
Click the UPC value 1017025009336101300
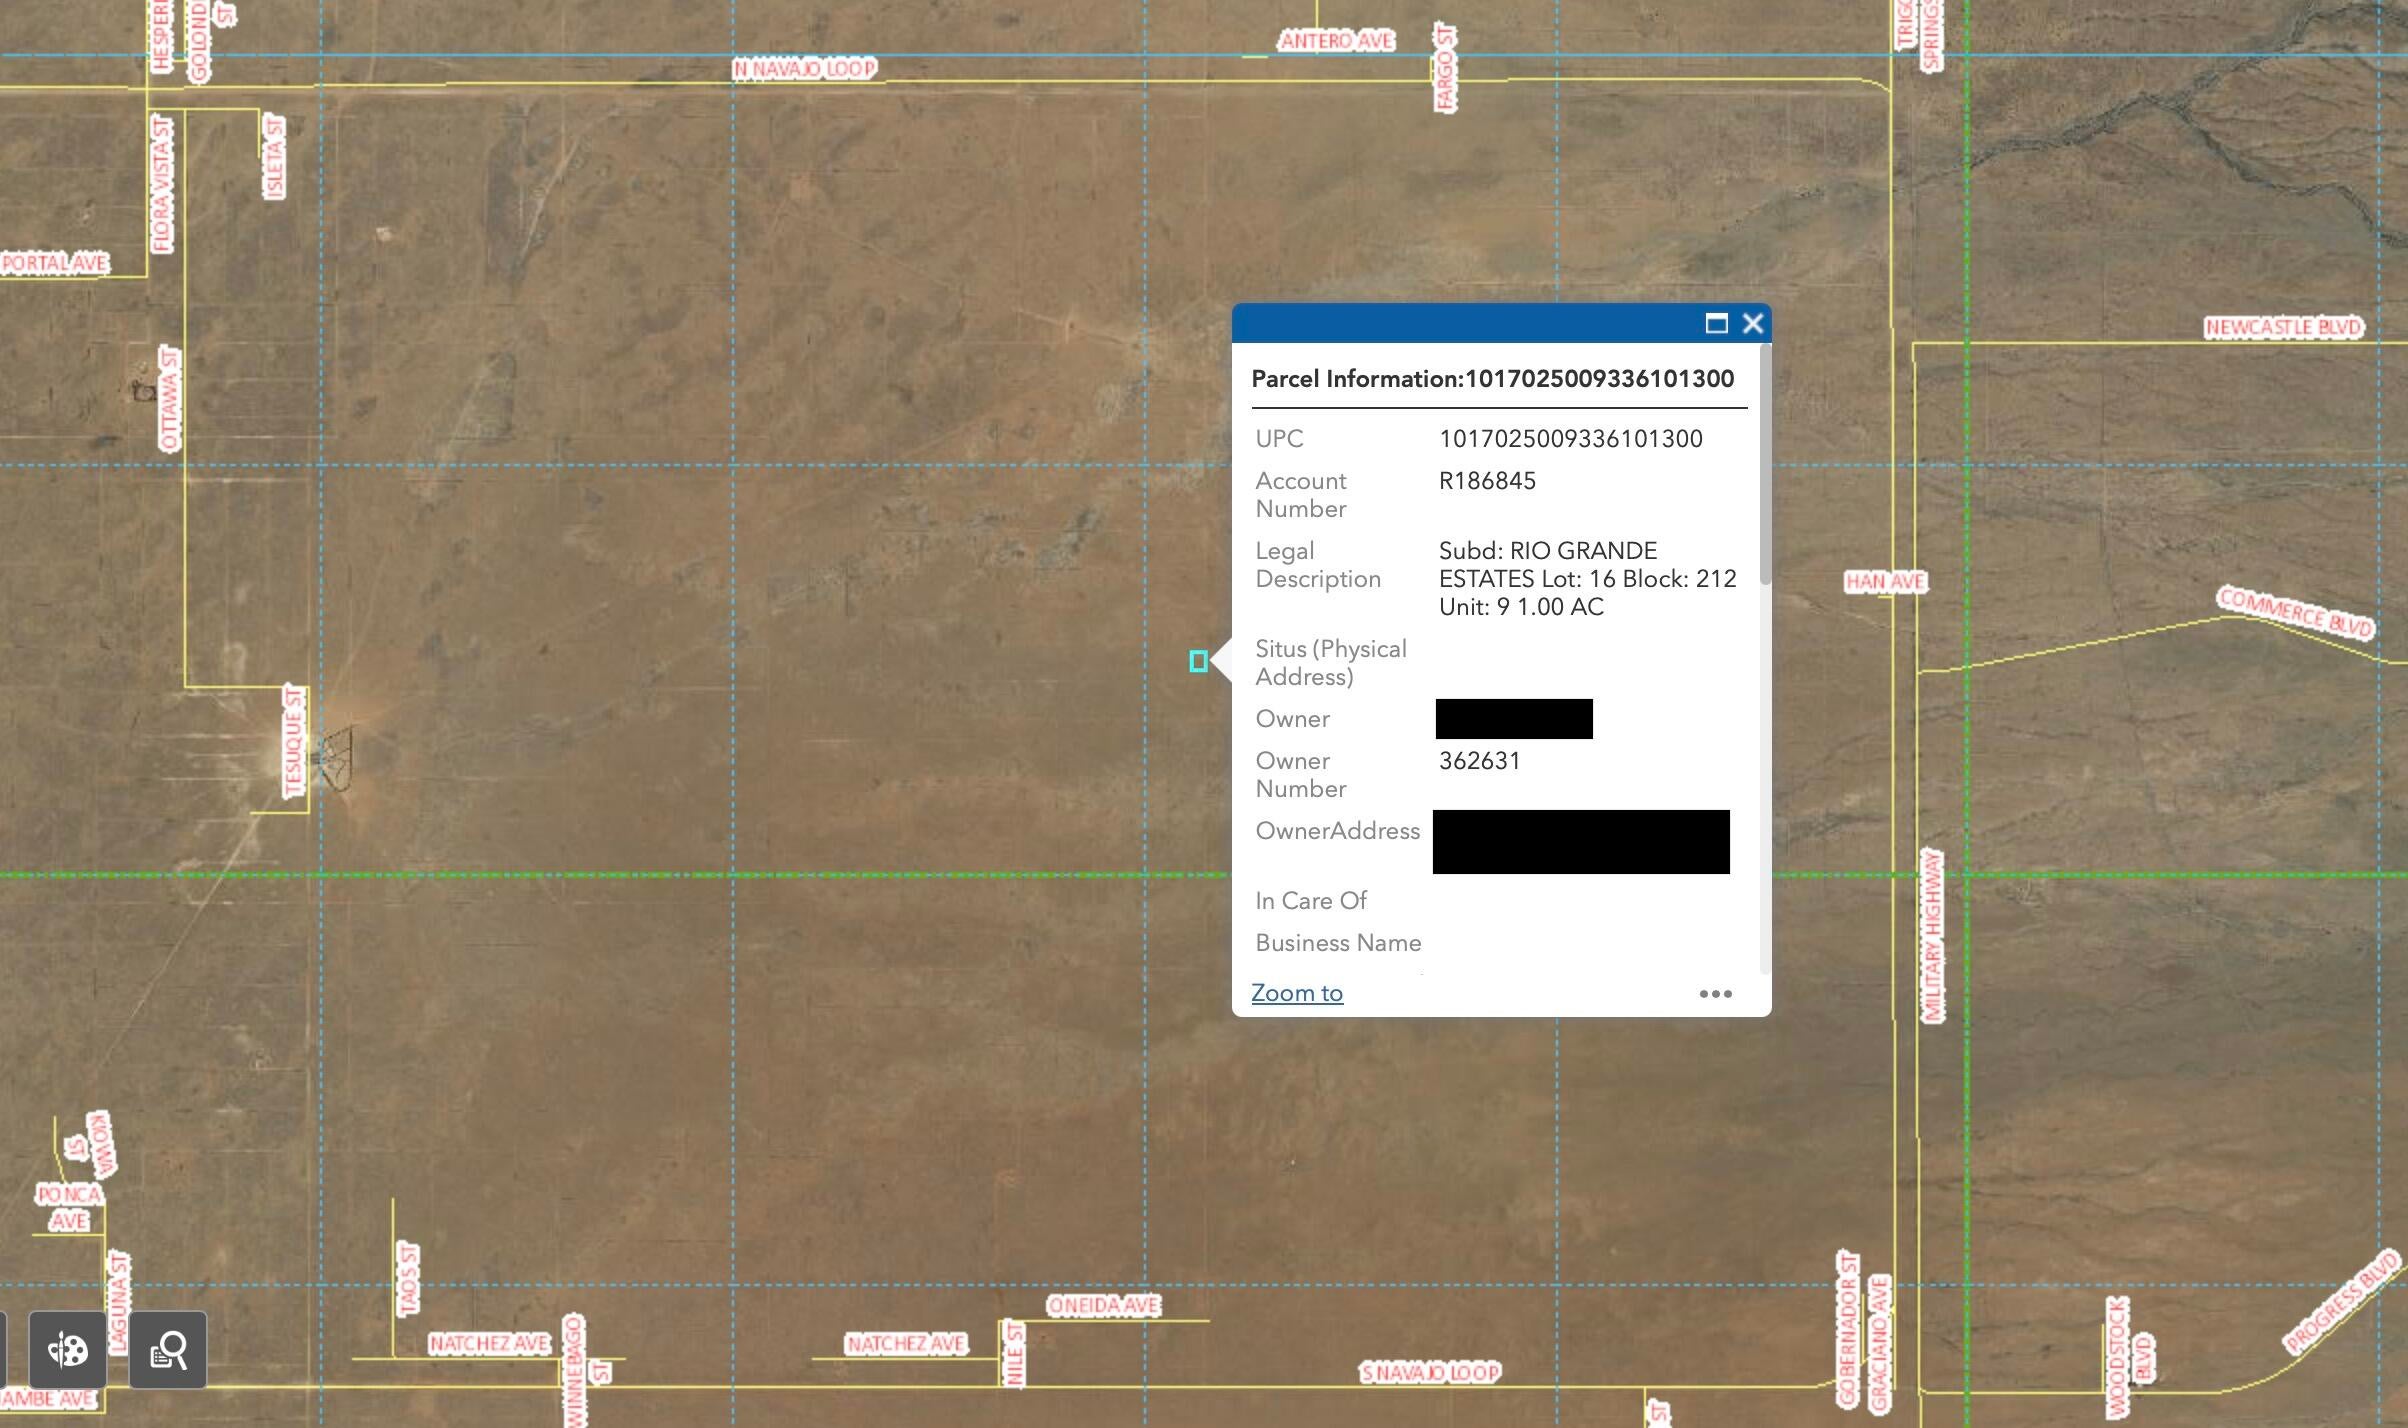1570,439
